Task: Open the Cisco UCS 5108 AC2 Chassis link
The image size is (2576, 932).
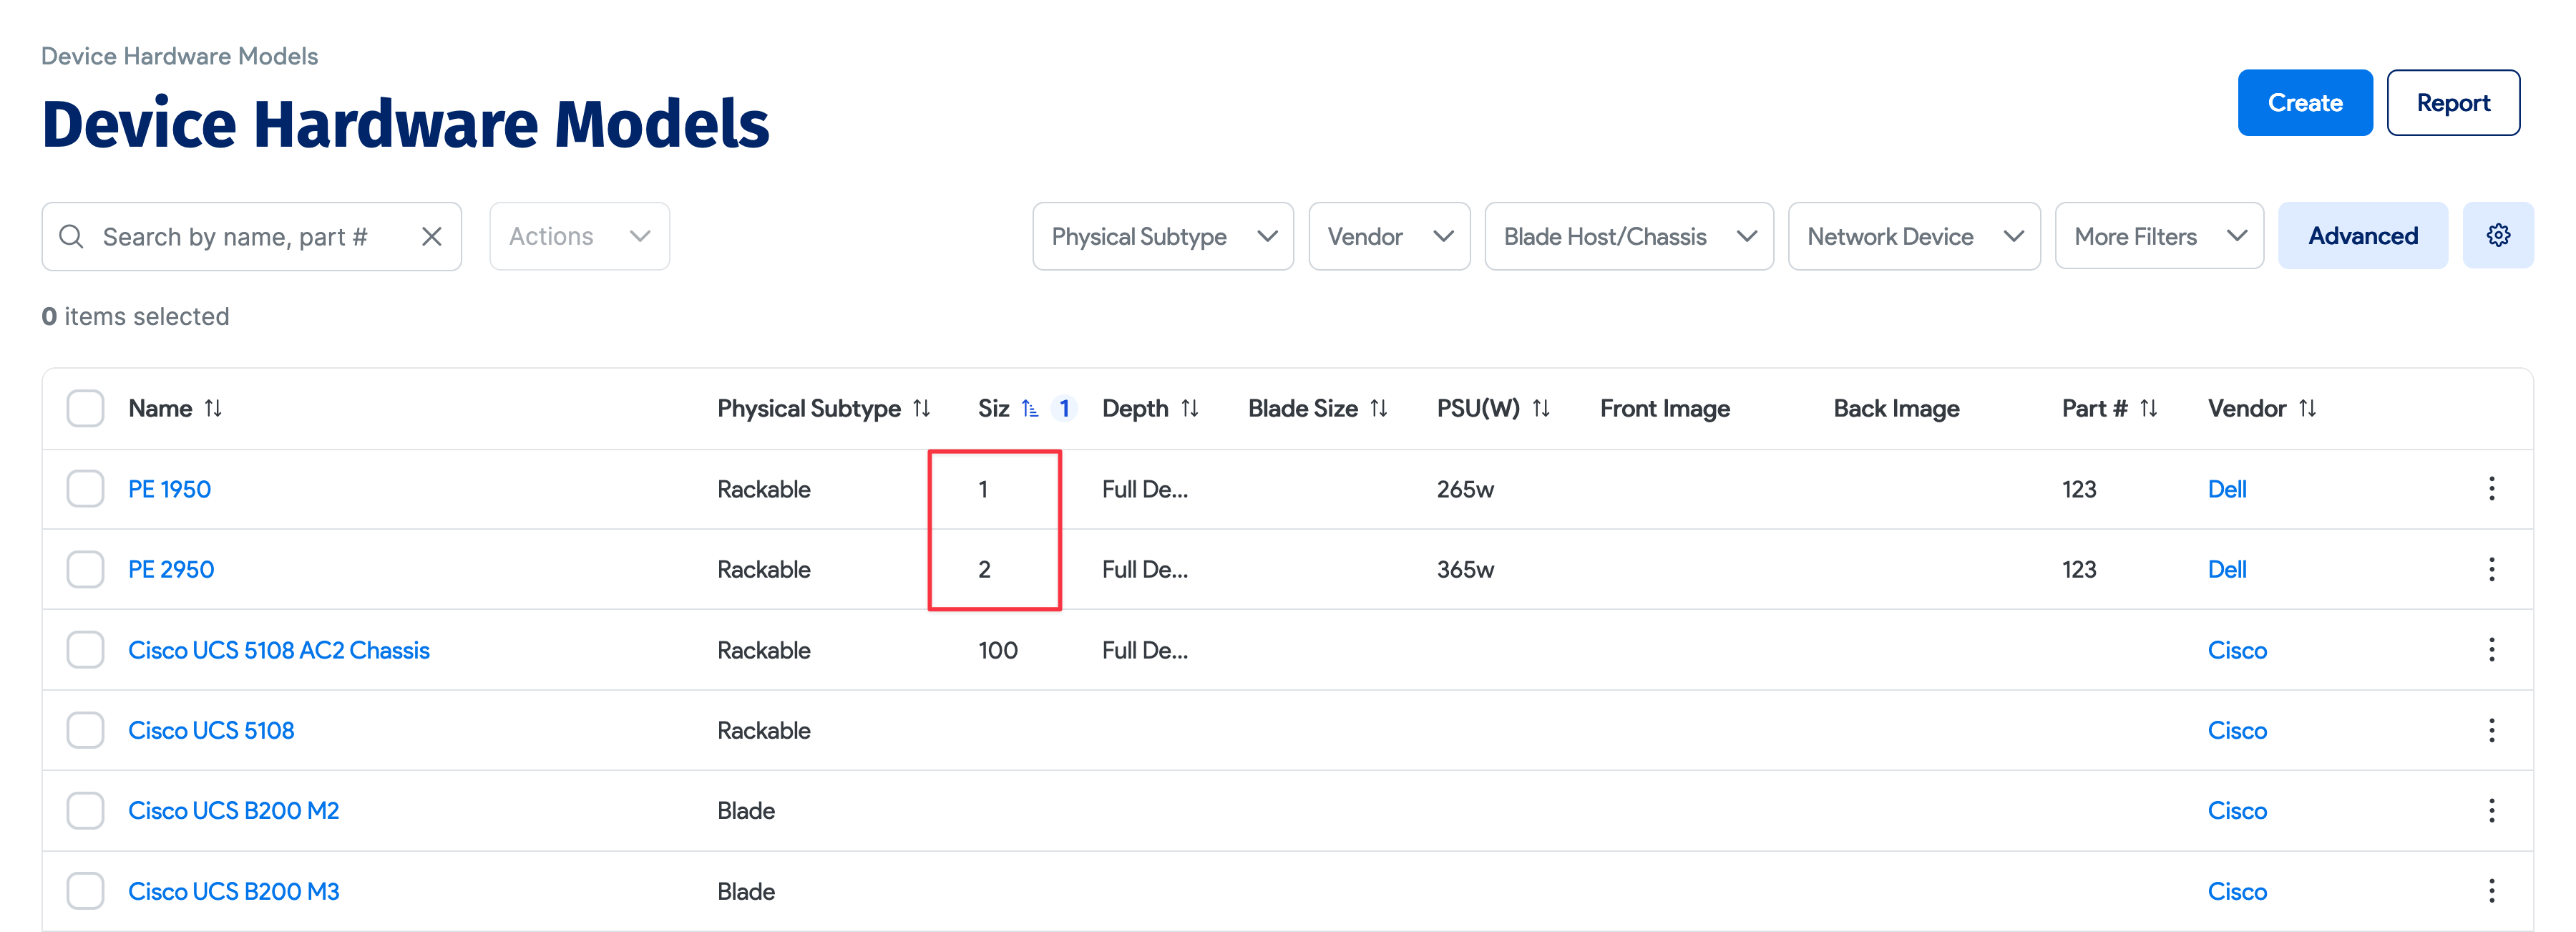Action: [x=279, y=651]
